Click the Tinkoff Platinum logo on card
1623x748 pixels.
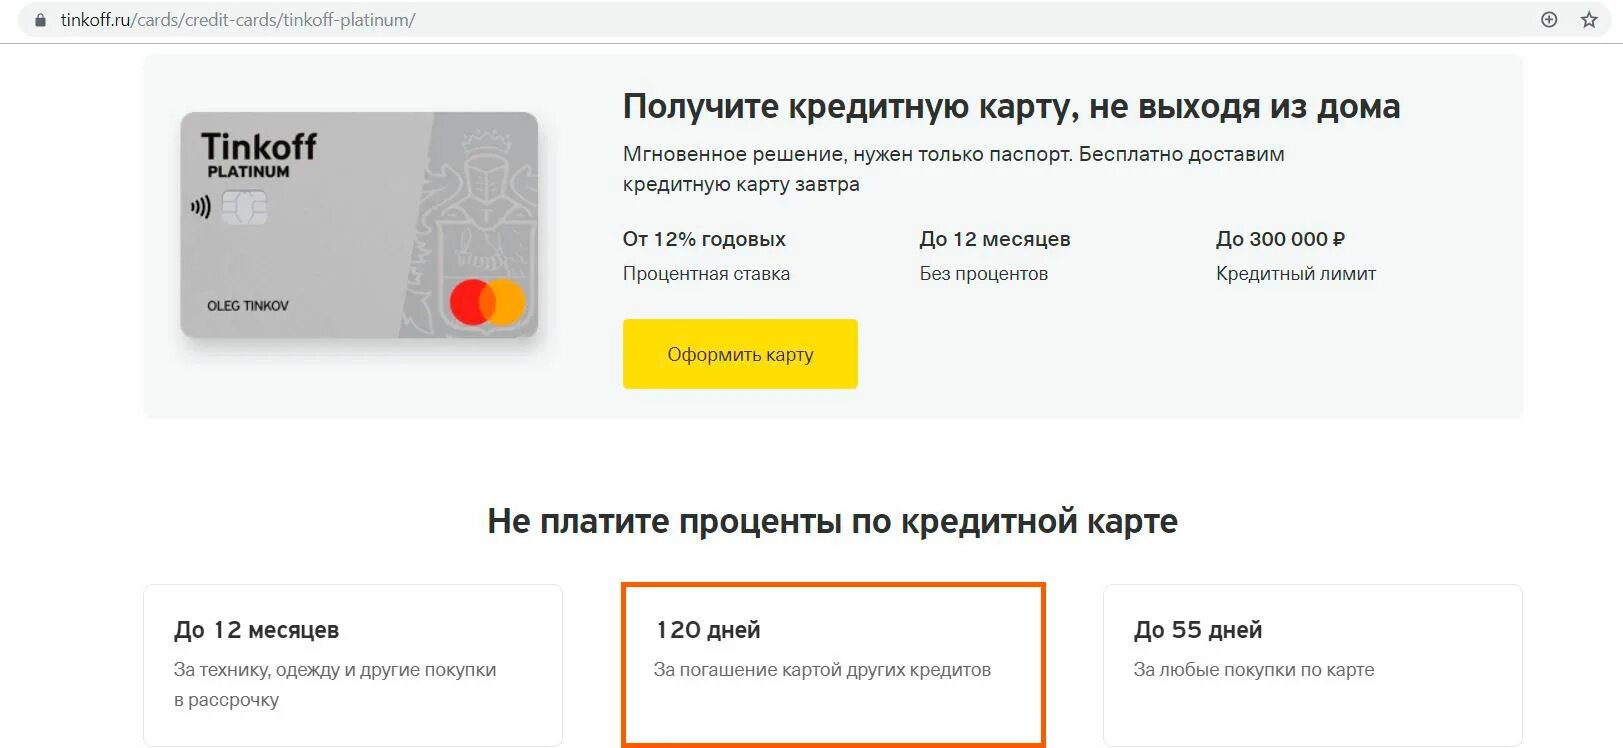point(258,155)
